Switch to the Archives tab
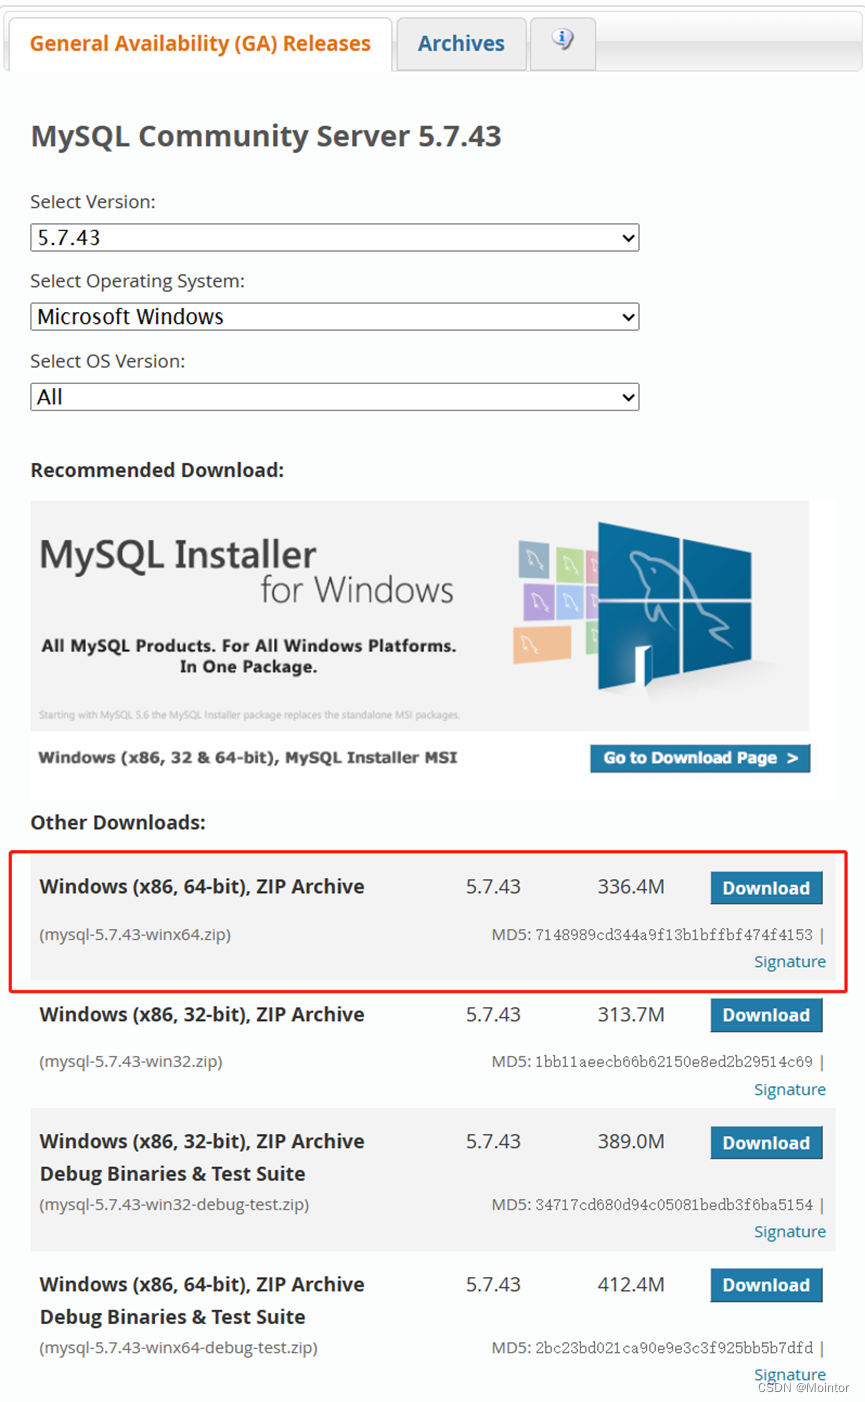This screenshot has width=865, height=1402. (x=460, y=43)
